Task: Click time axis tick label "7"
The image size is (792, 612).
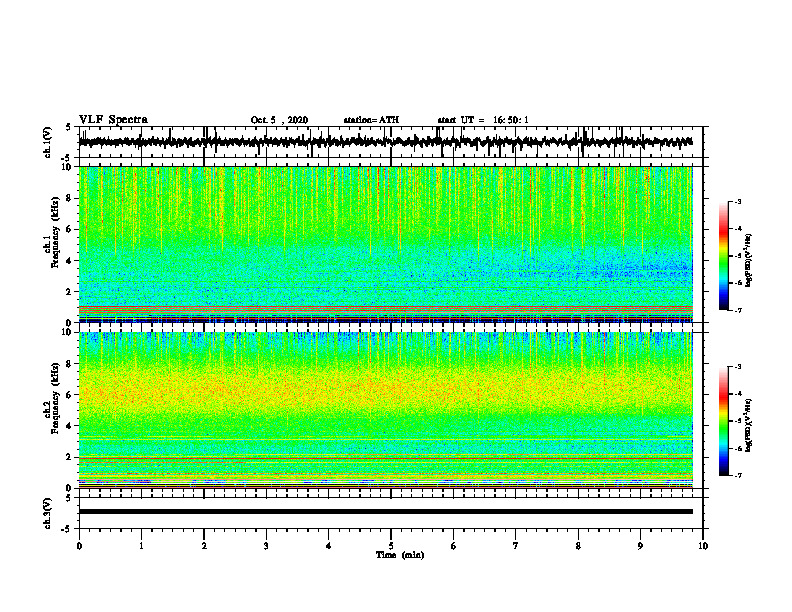Action: tap(516, 546)
